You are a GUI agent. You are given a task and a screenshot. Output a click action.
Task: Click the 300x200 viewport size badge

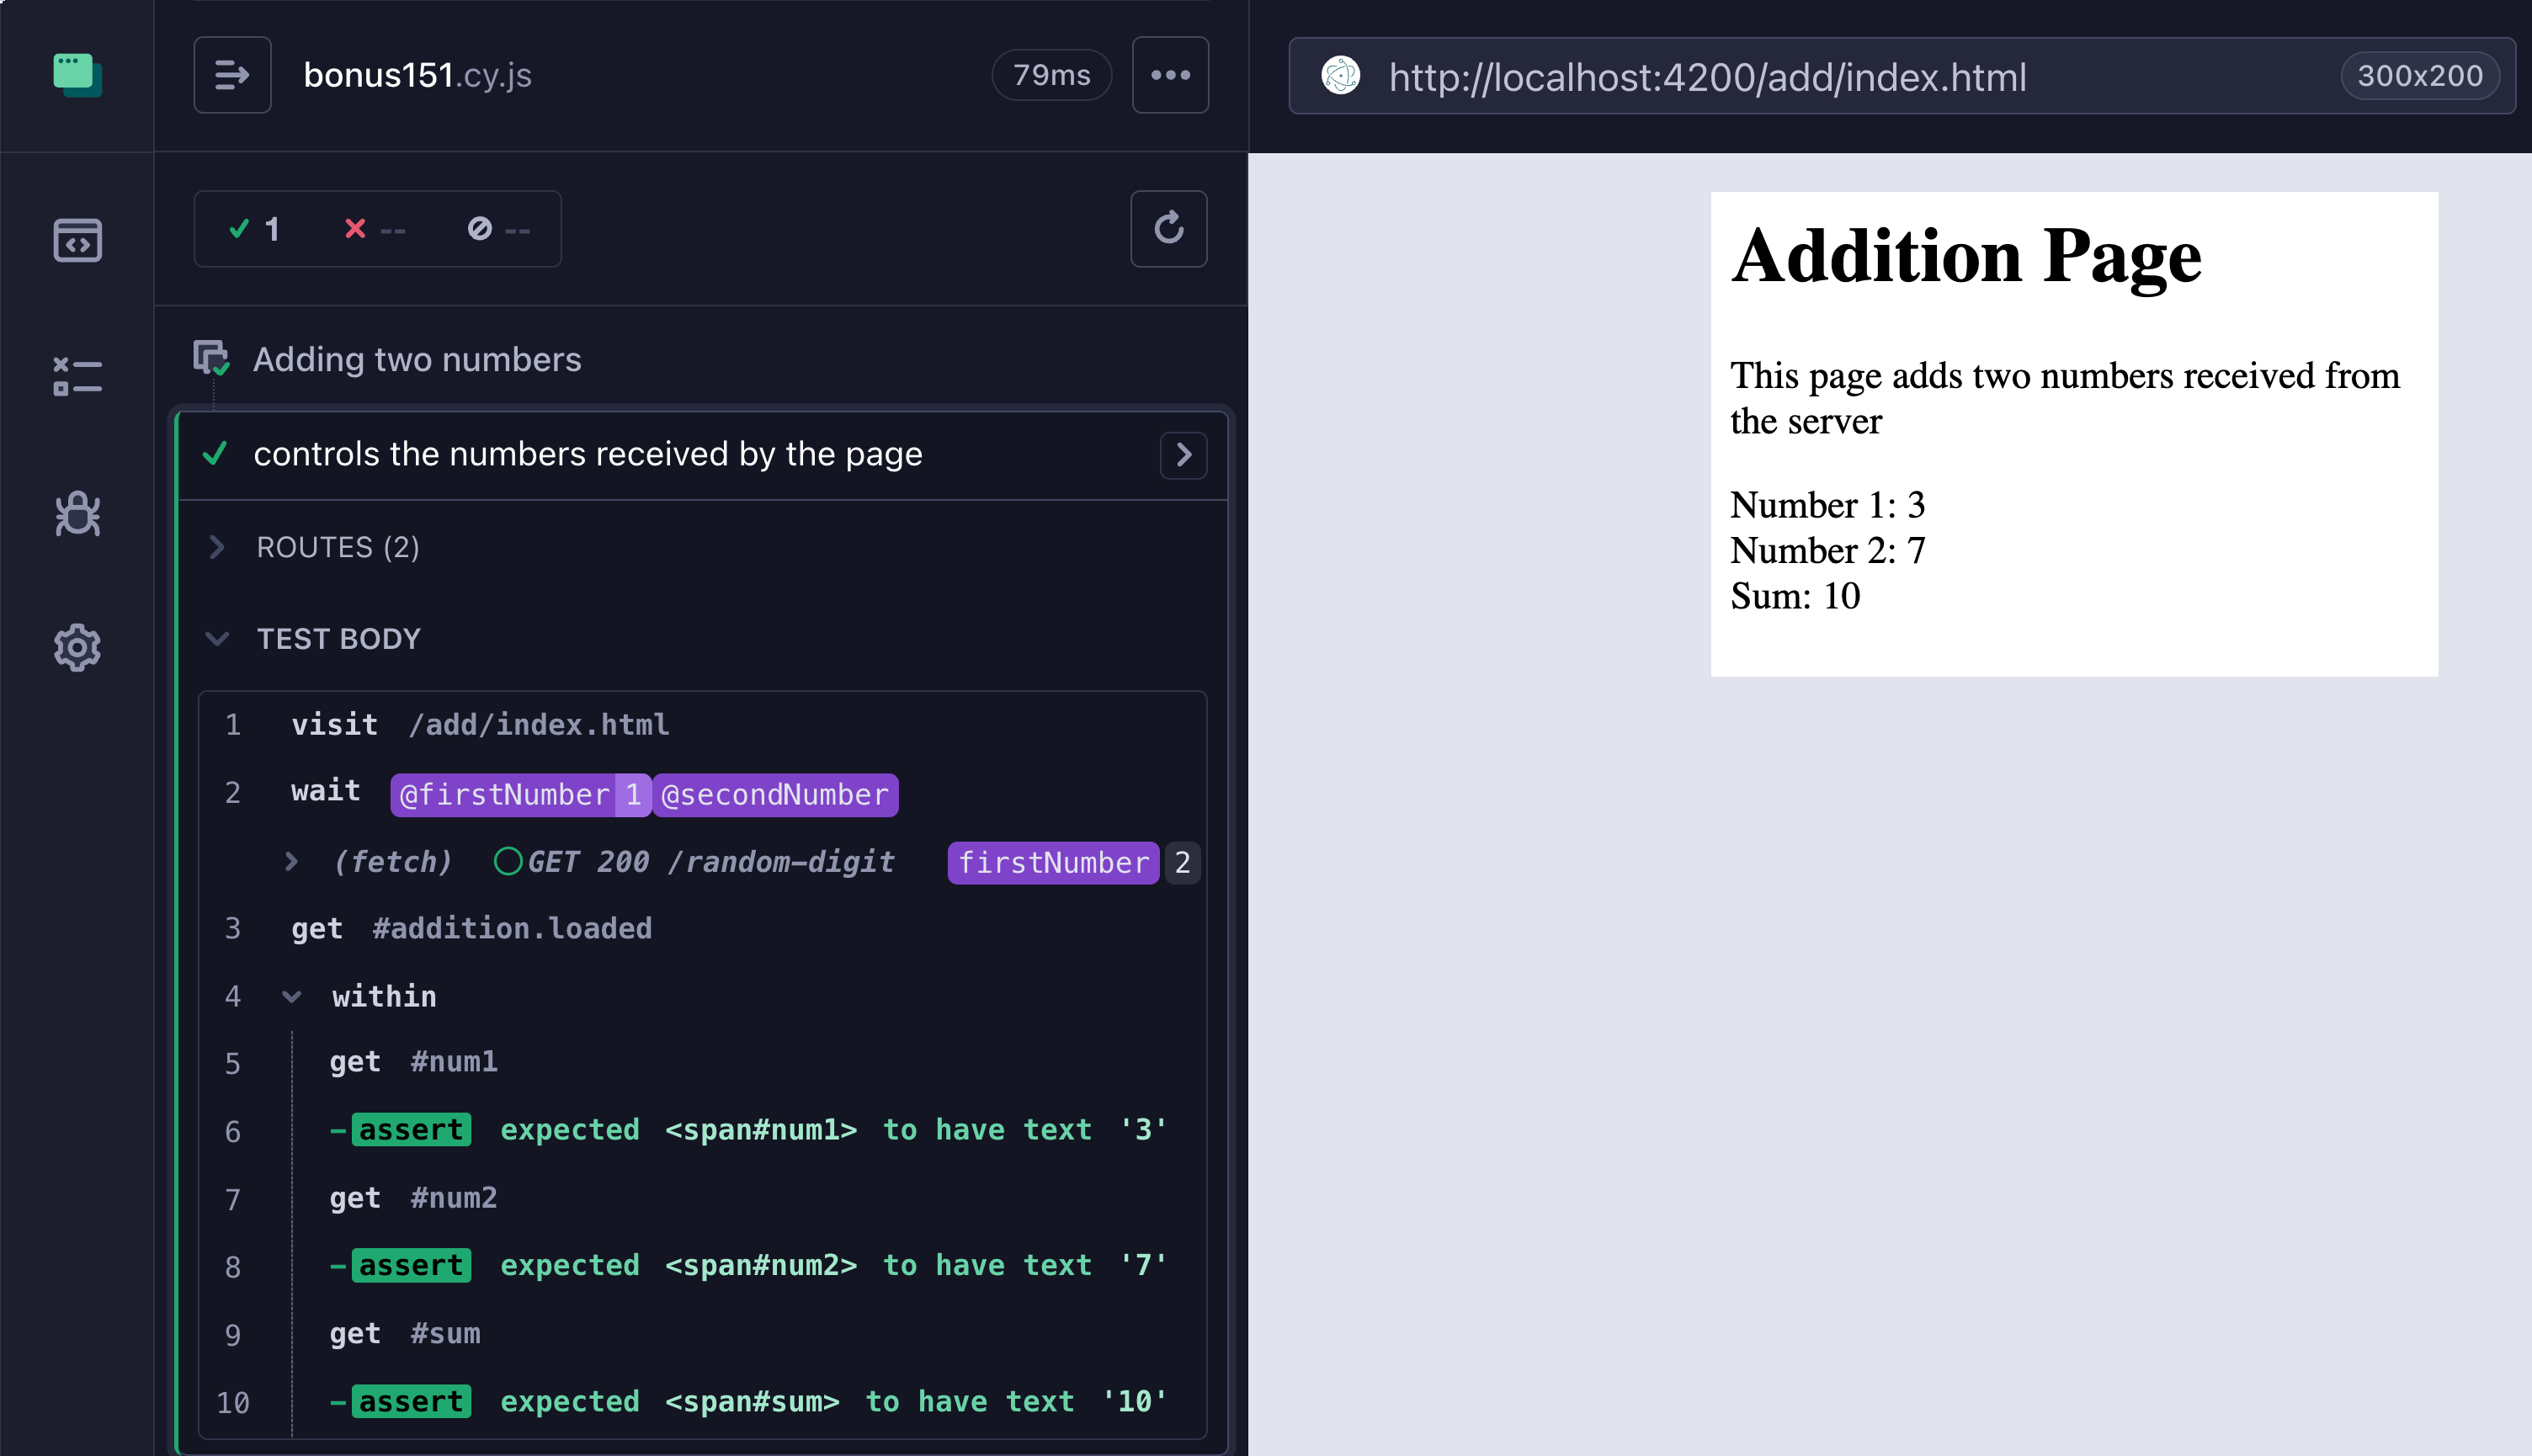coord(2419,76)
